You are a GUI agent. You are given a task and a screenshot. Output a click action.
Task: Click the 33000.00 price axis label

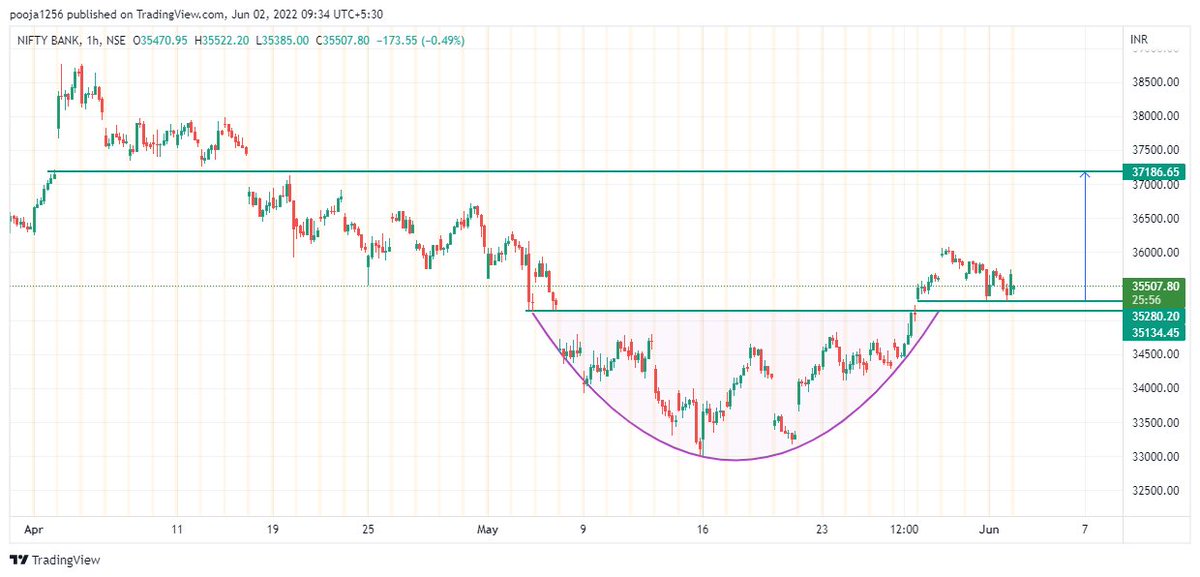tap(1155, 457)
